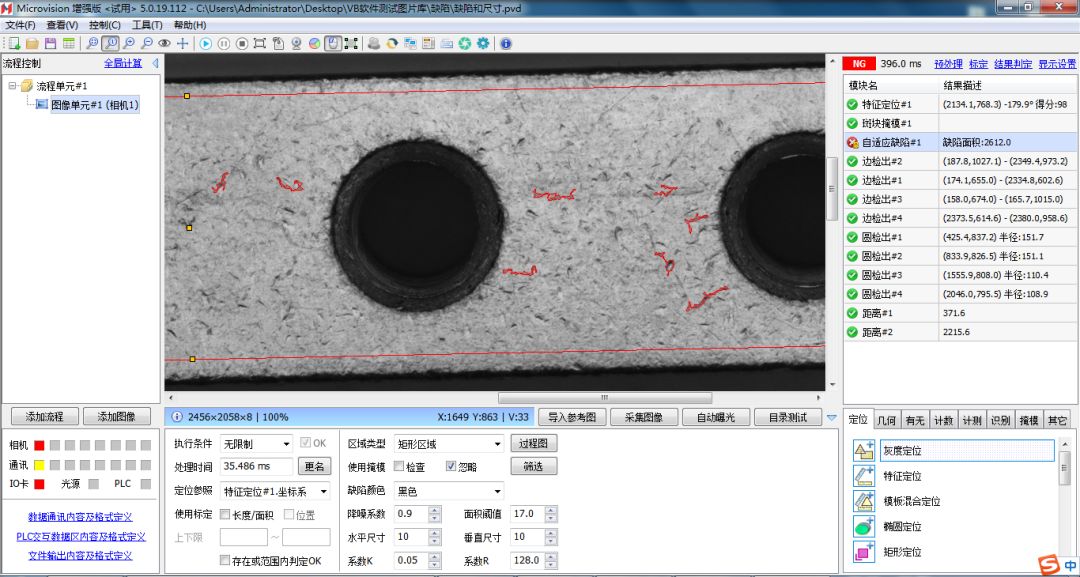Toggle the 检查 mask checkbox
The image size is (1080, 577).
(x=399, y=466)
